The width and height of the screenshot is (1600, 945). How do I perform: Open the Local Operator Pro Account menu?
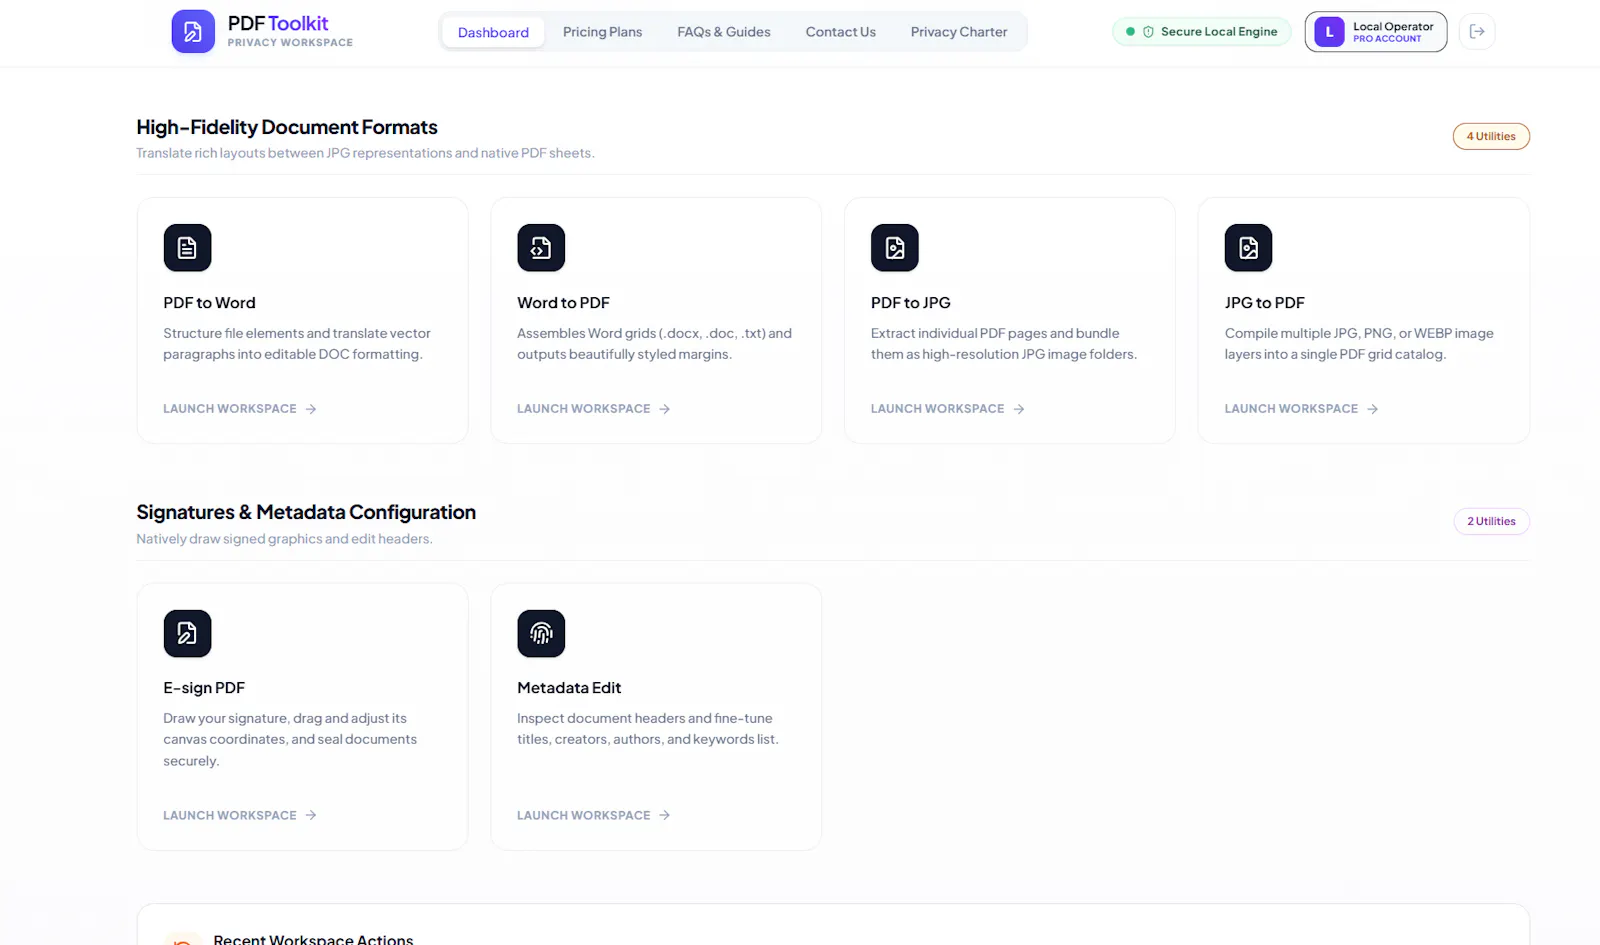click(x=1376, y=32)
